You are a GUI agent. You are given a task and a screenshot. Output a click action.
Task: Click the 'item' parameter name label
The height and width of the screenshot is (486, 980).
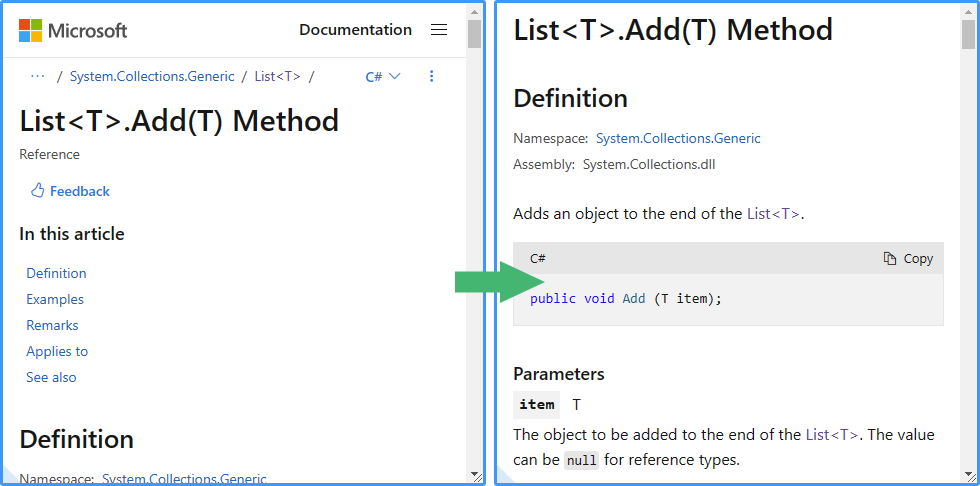(537, 405)
